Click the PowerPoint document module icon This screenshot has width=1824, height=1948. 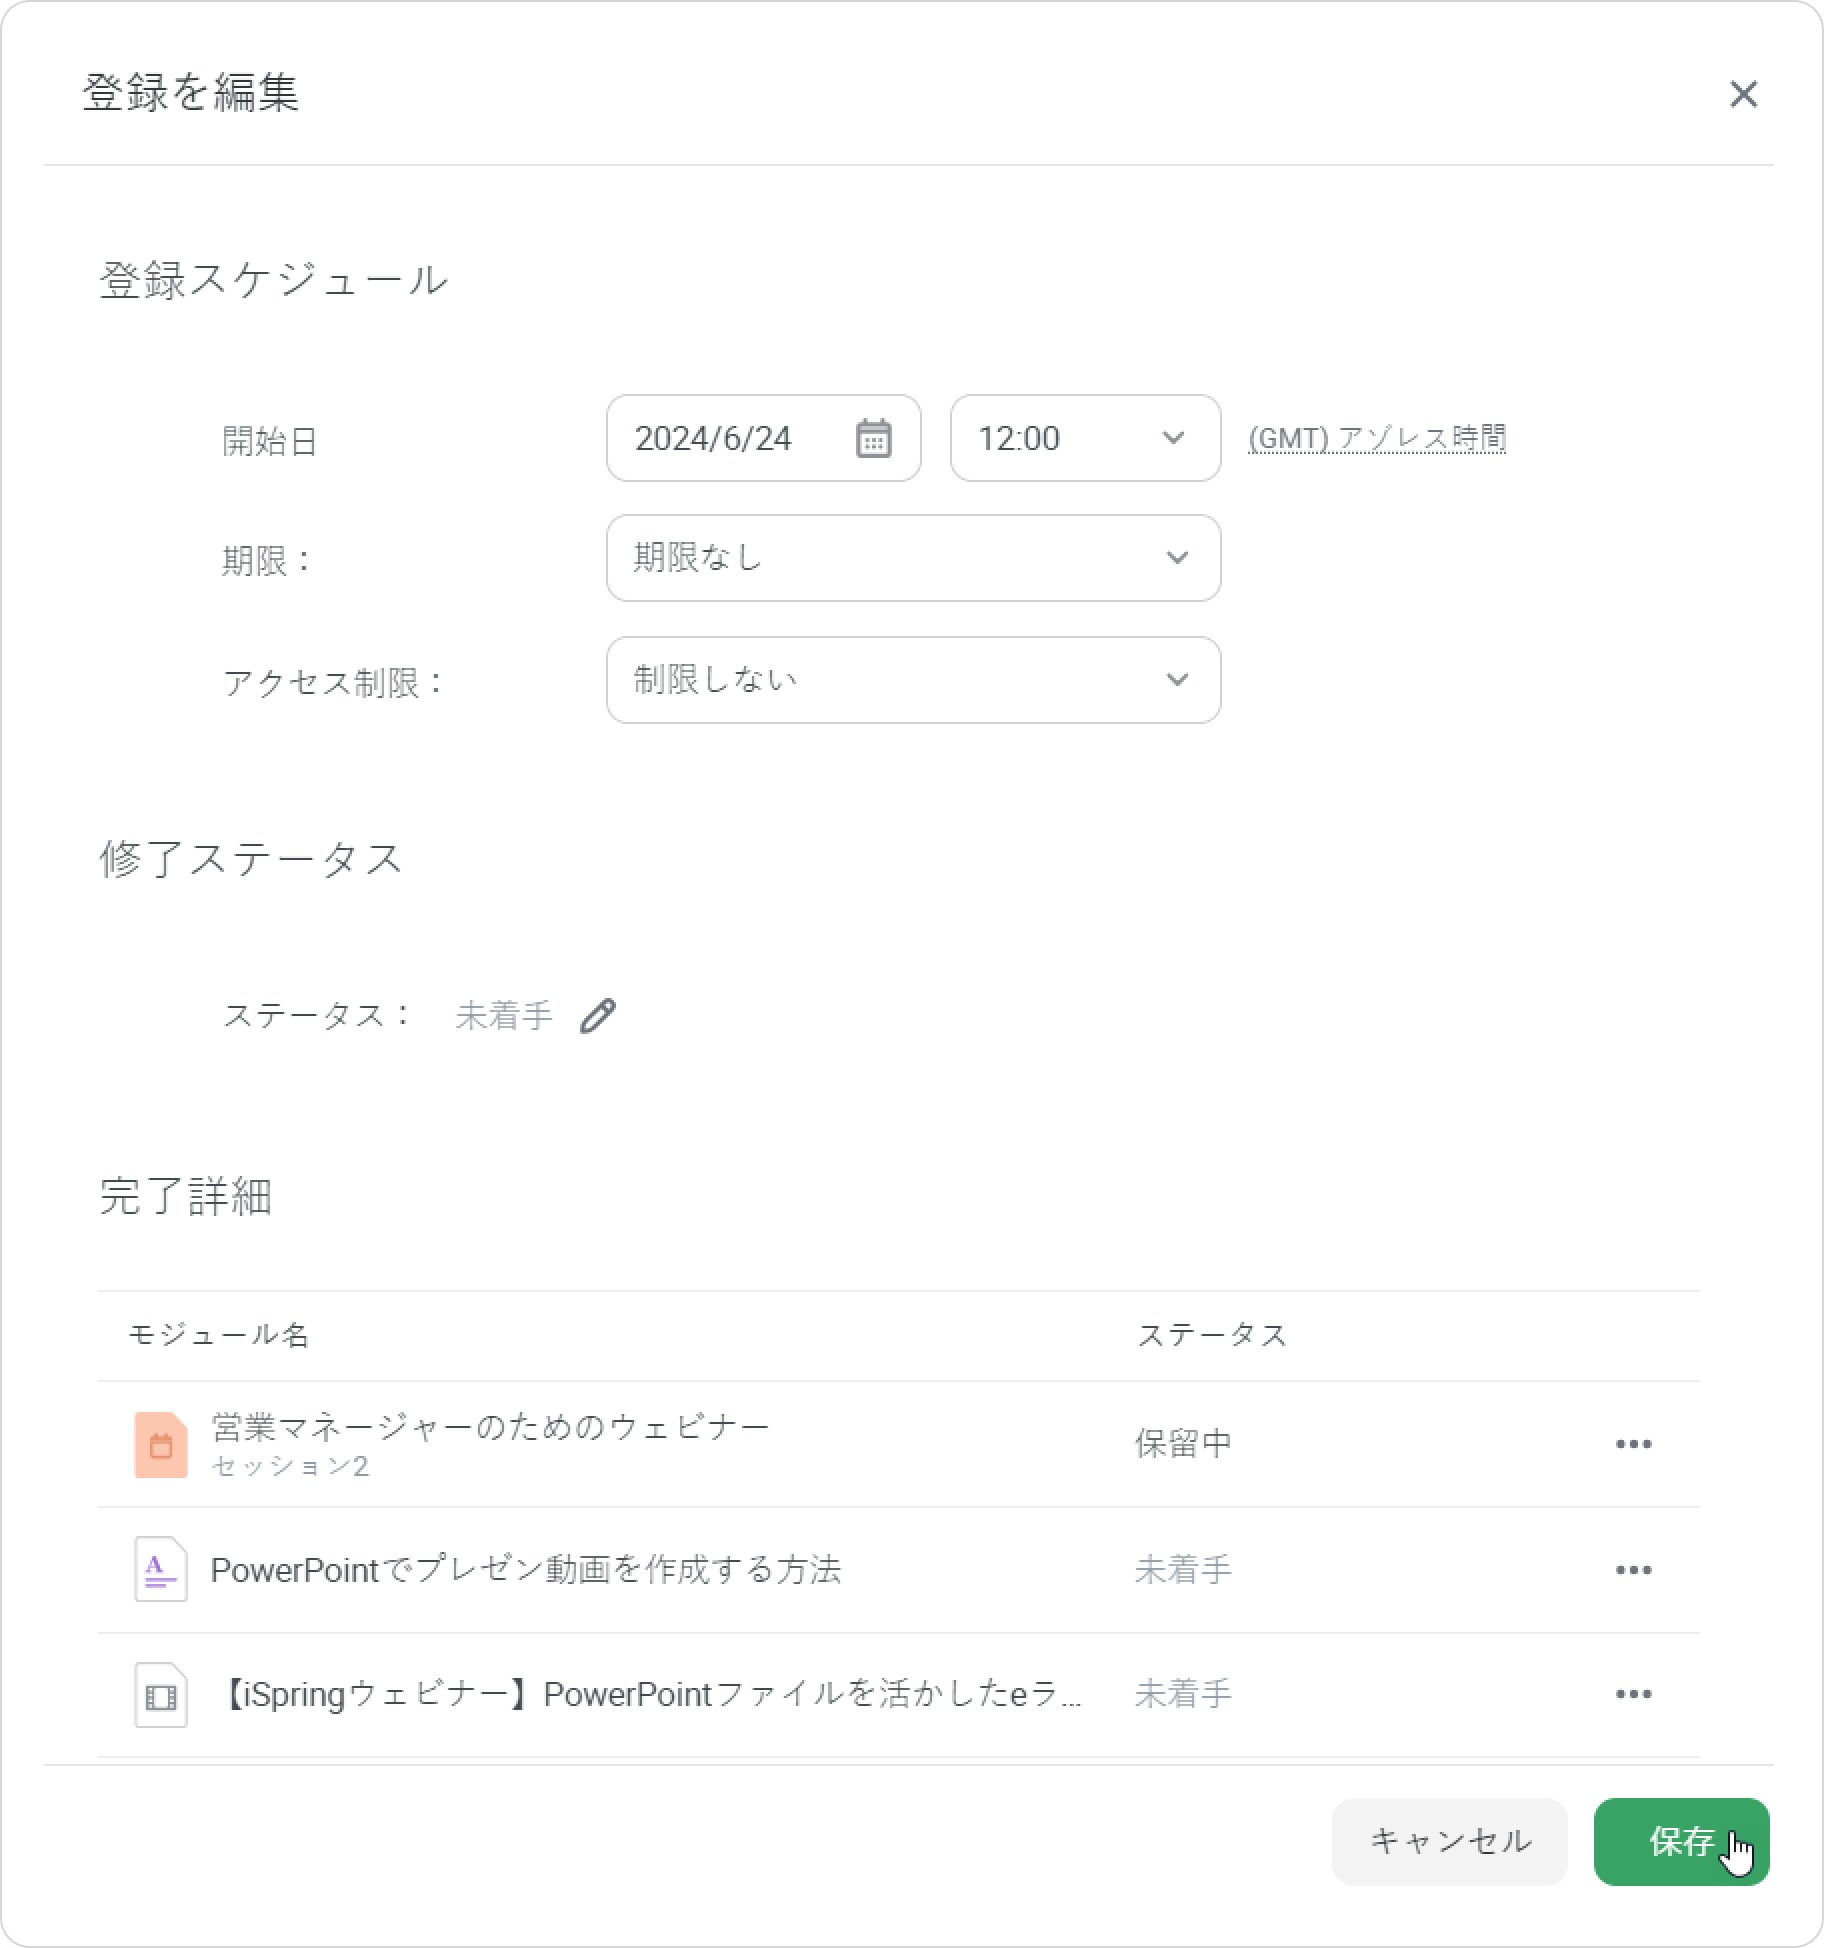click(161, 1570)
